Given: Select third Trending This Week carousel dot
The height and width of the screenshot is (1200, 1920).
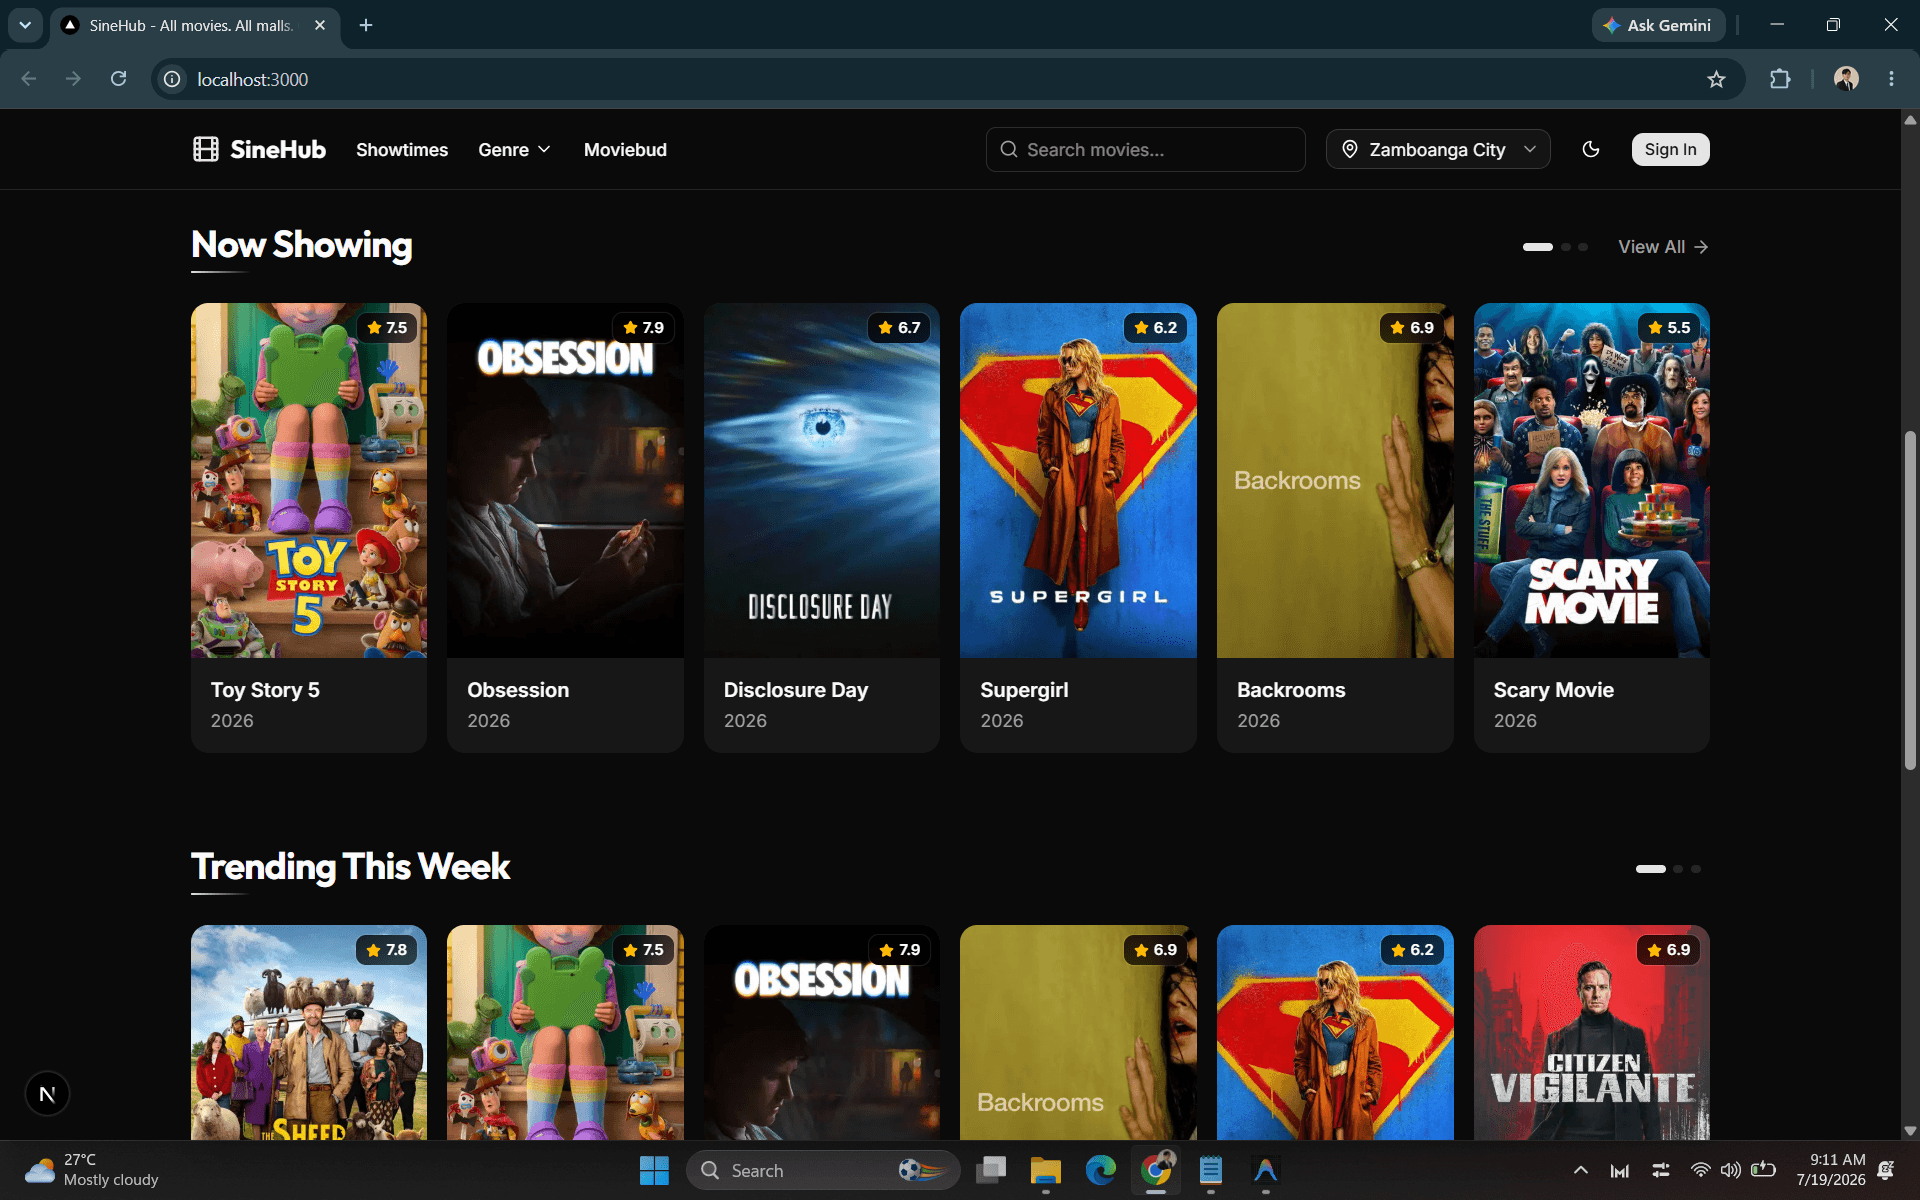Looking at the screenshot, I should click(x=1695, y=869).
